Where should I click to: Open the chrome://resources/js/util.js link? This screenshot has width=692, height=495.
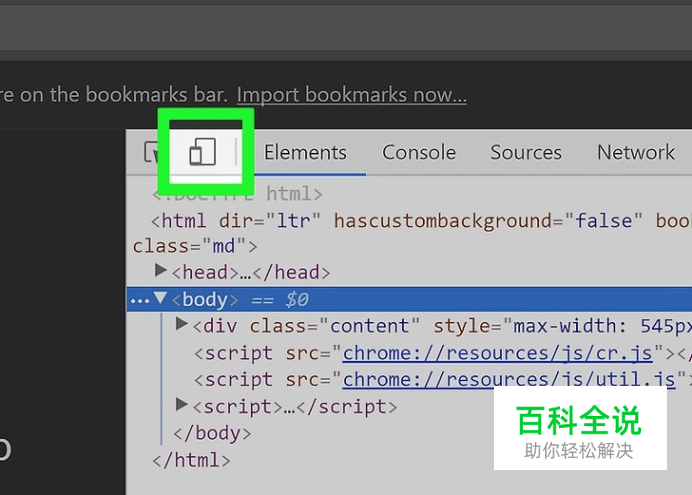coord(509,380)
